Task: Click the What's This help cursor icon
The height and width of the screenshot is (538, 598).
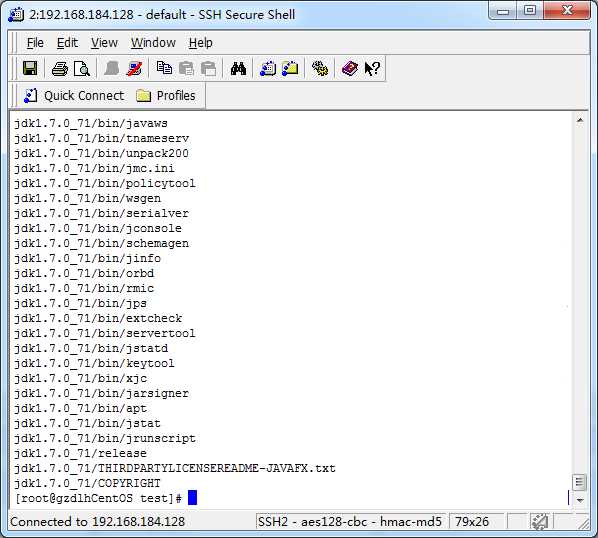Action: (371, 69)
